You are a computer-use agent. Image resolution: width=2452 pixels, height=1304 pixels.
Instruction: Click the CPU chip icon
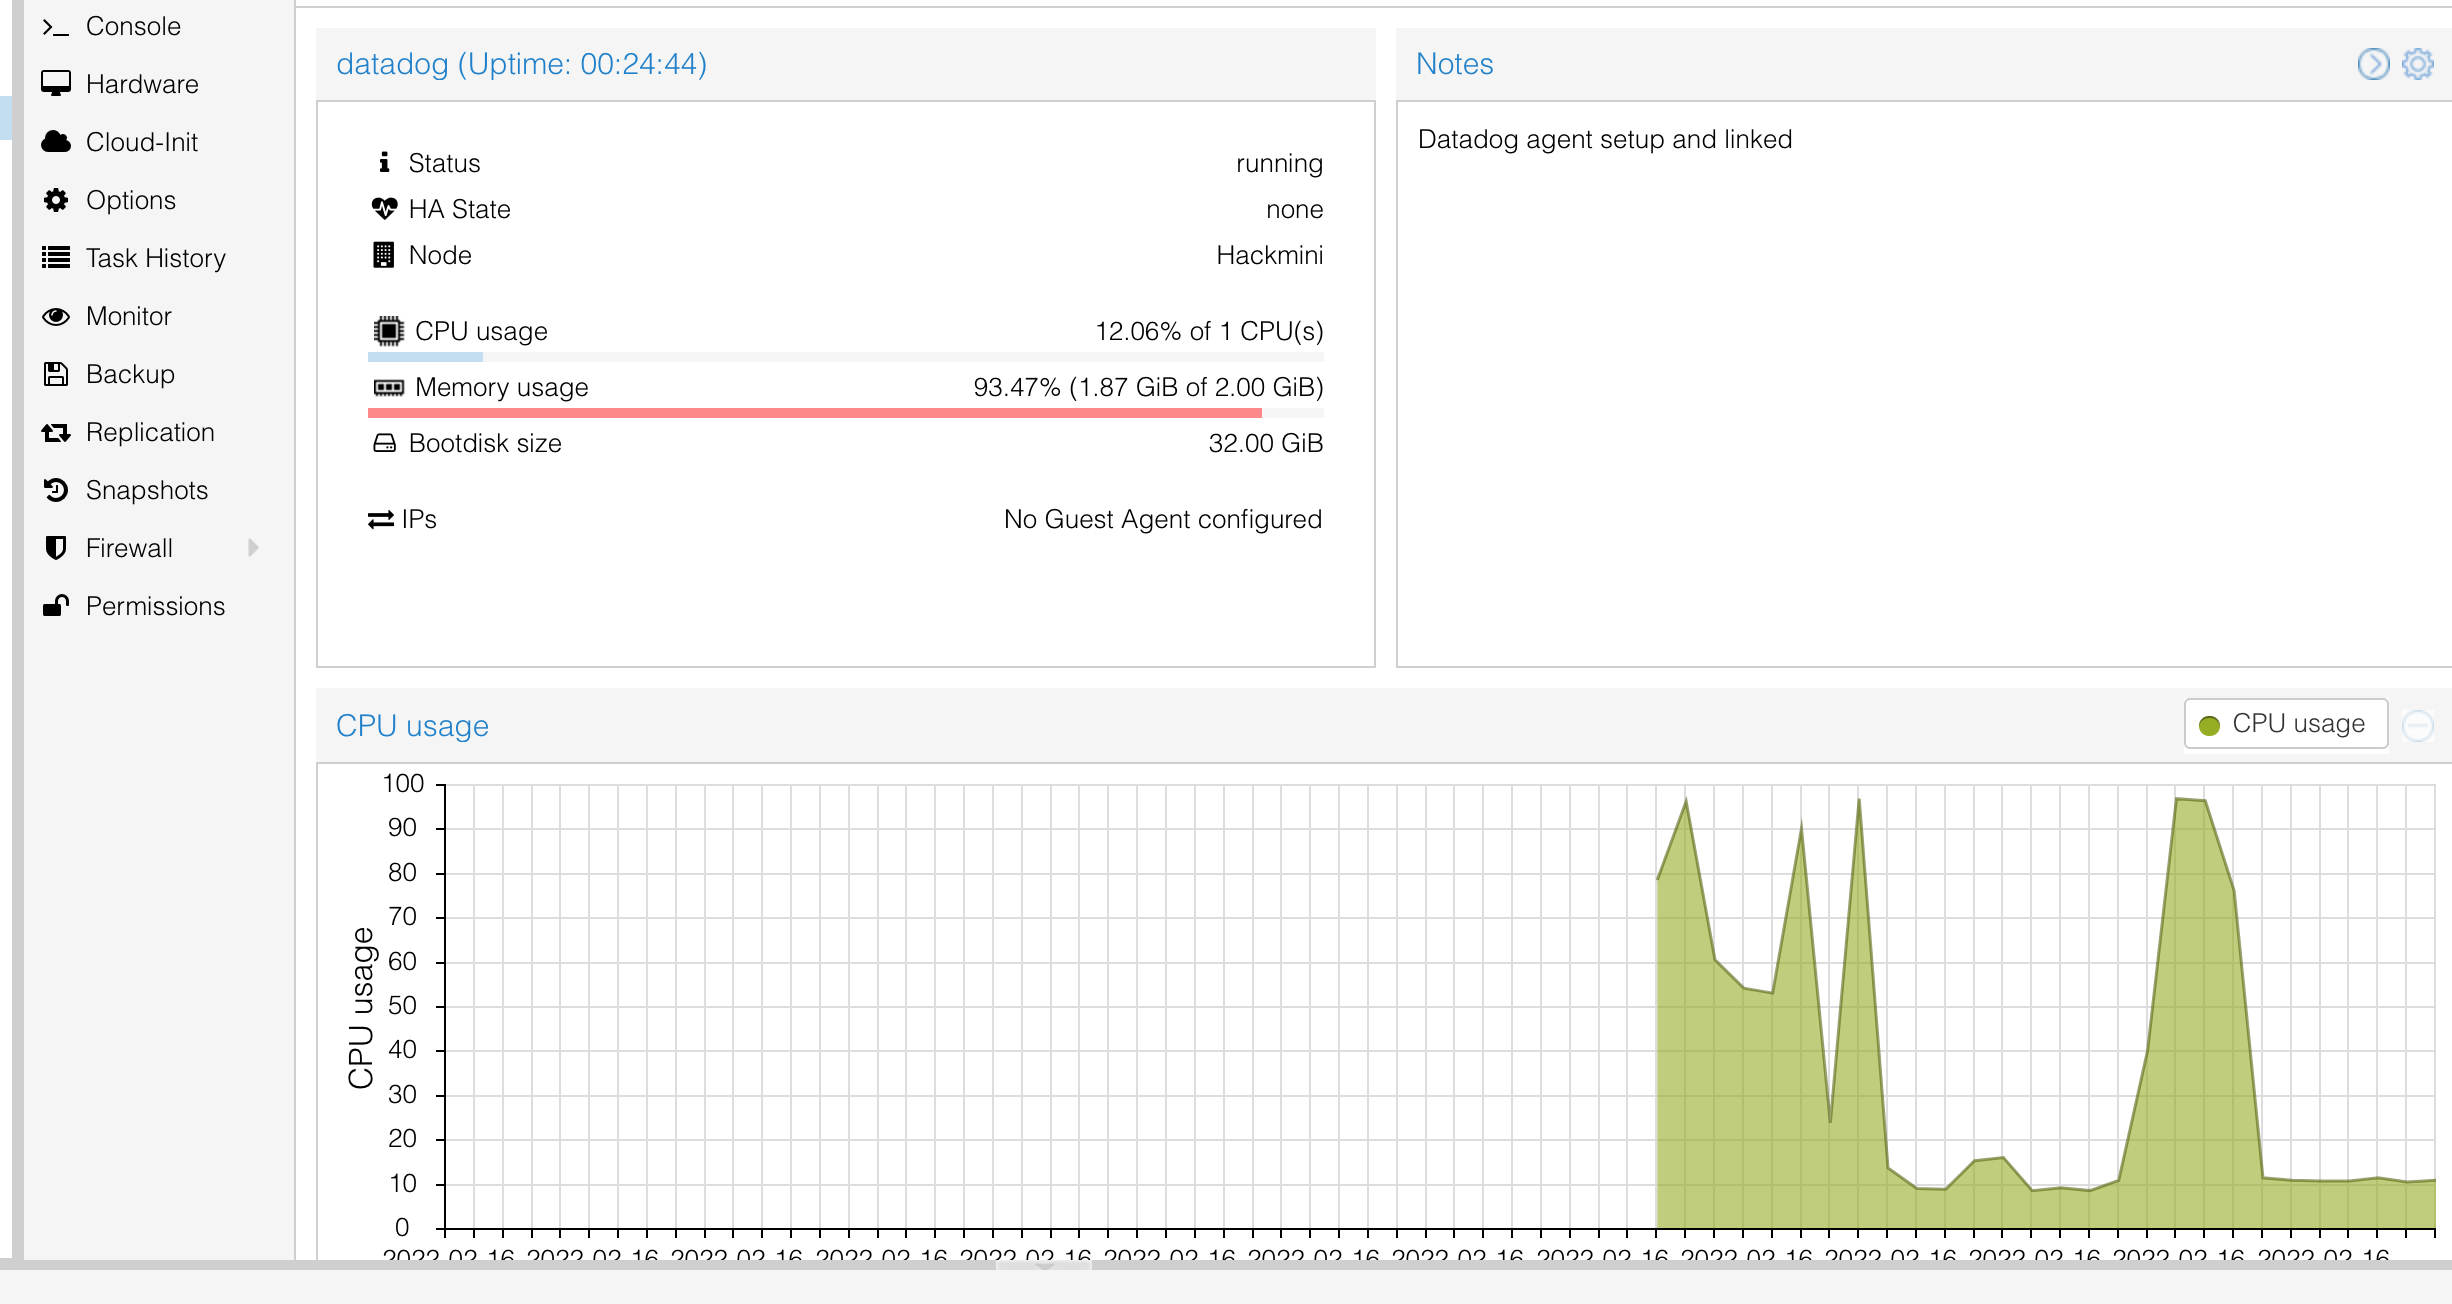pyautogui.click(x=388, y=331)
